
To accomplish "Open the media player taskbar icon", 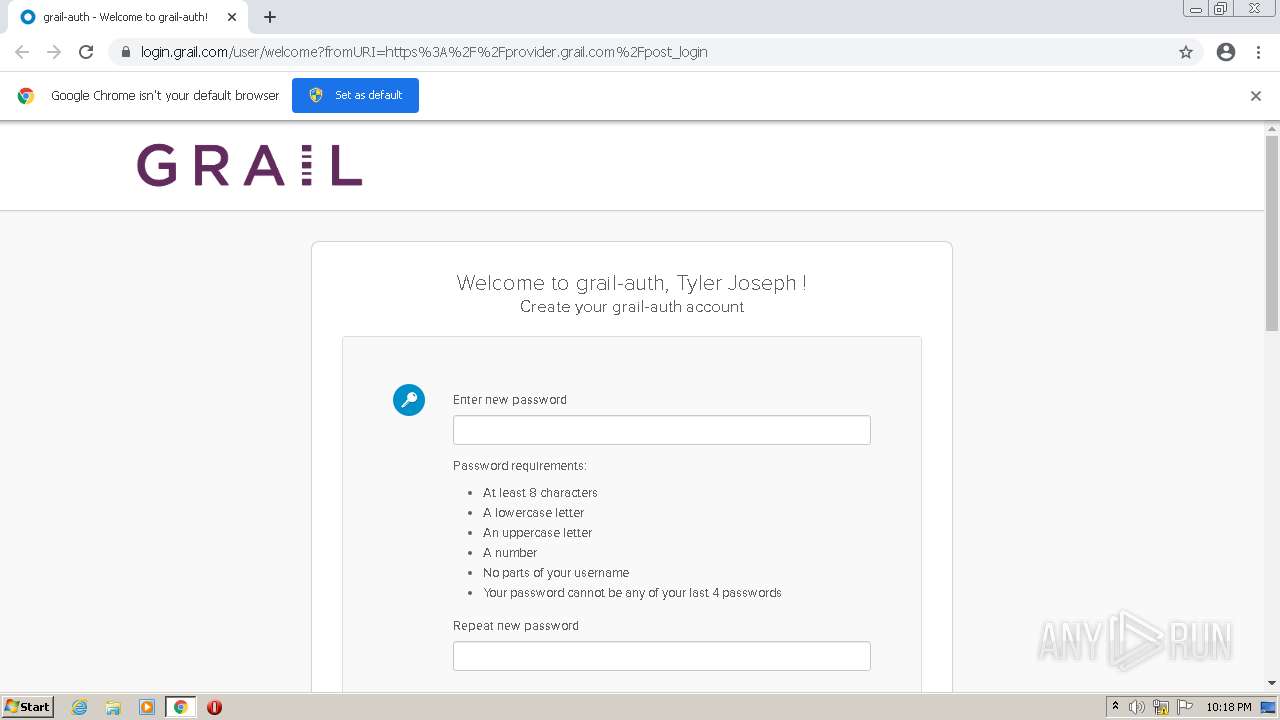I will (147, 707).
